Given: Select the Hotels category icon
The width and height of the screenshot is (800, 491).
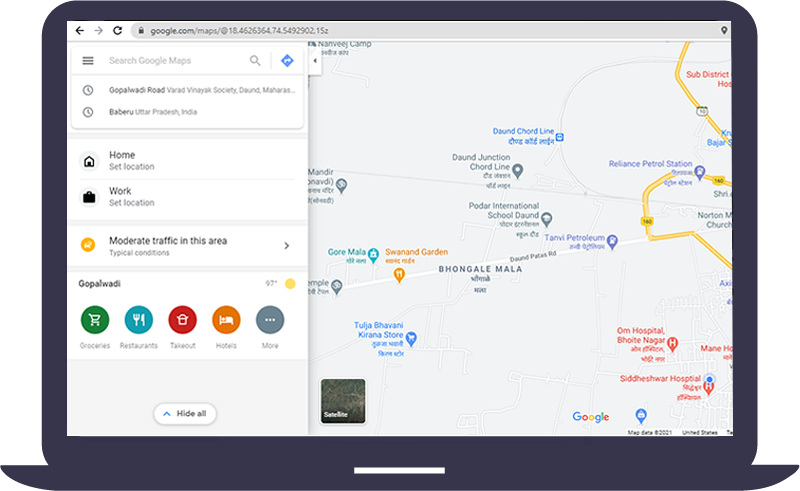Looking at the screenshot, I should point(226,320).
